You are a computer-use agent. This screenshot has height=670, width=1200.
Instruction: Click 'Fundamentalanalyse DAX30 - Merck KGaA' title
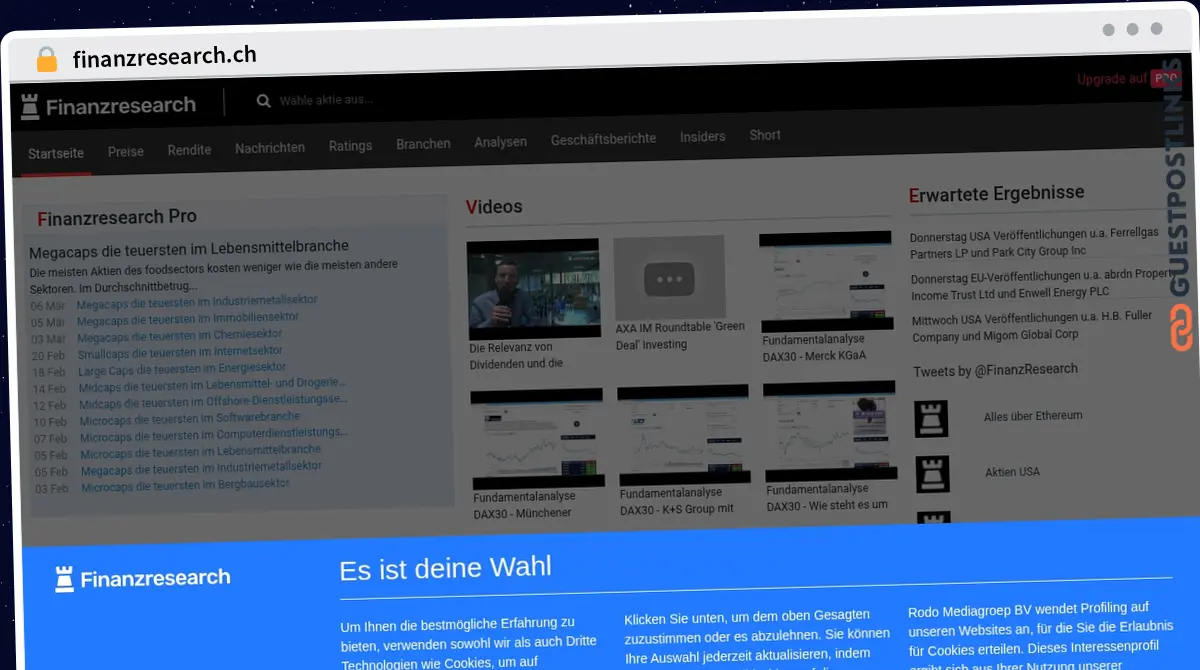click(814, 348)
